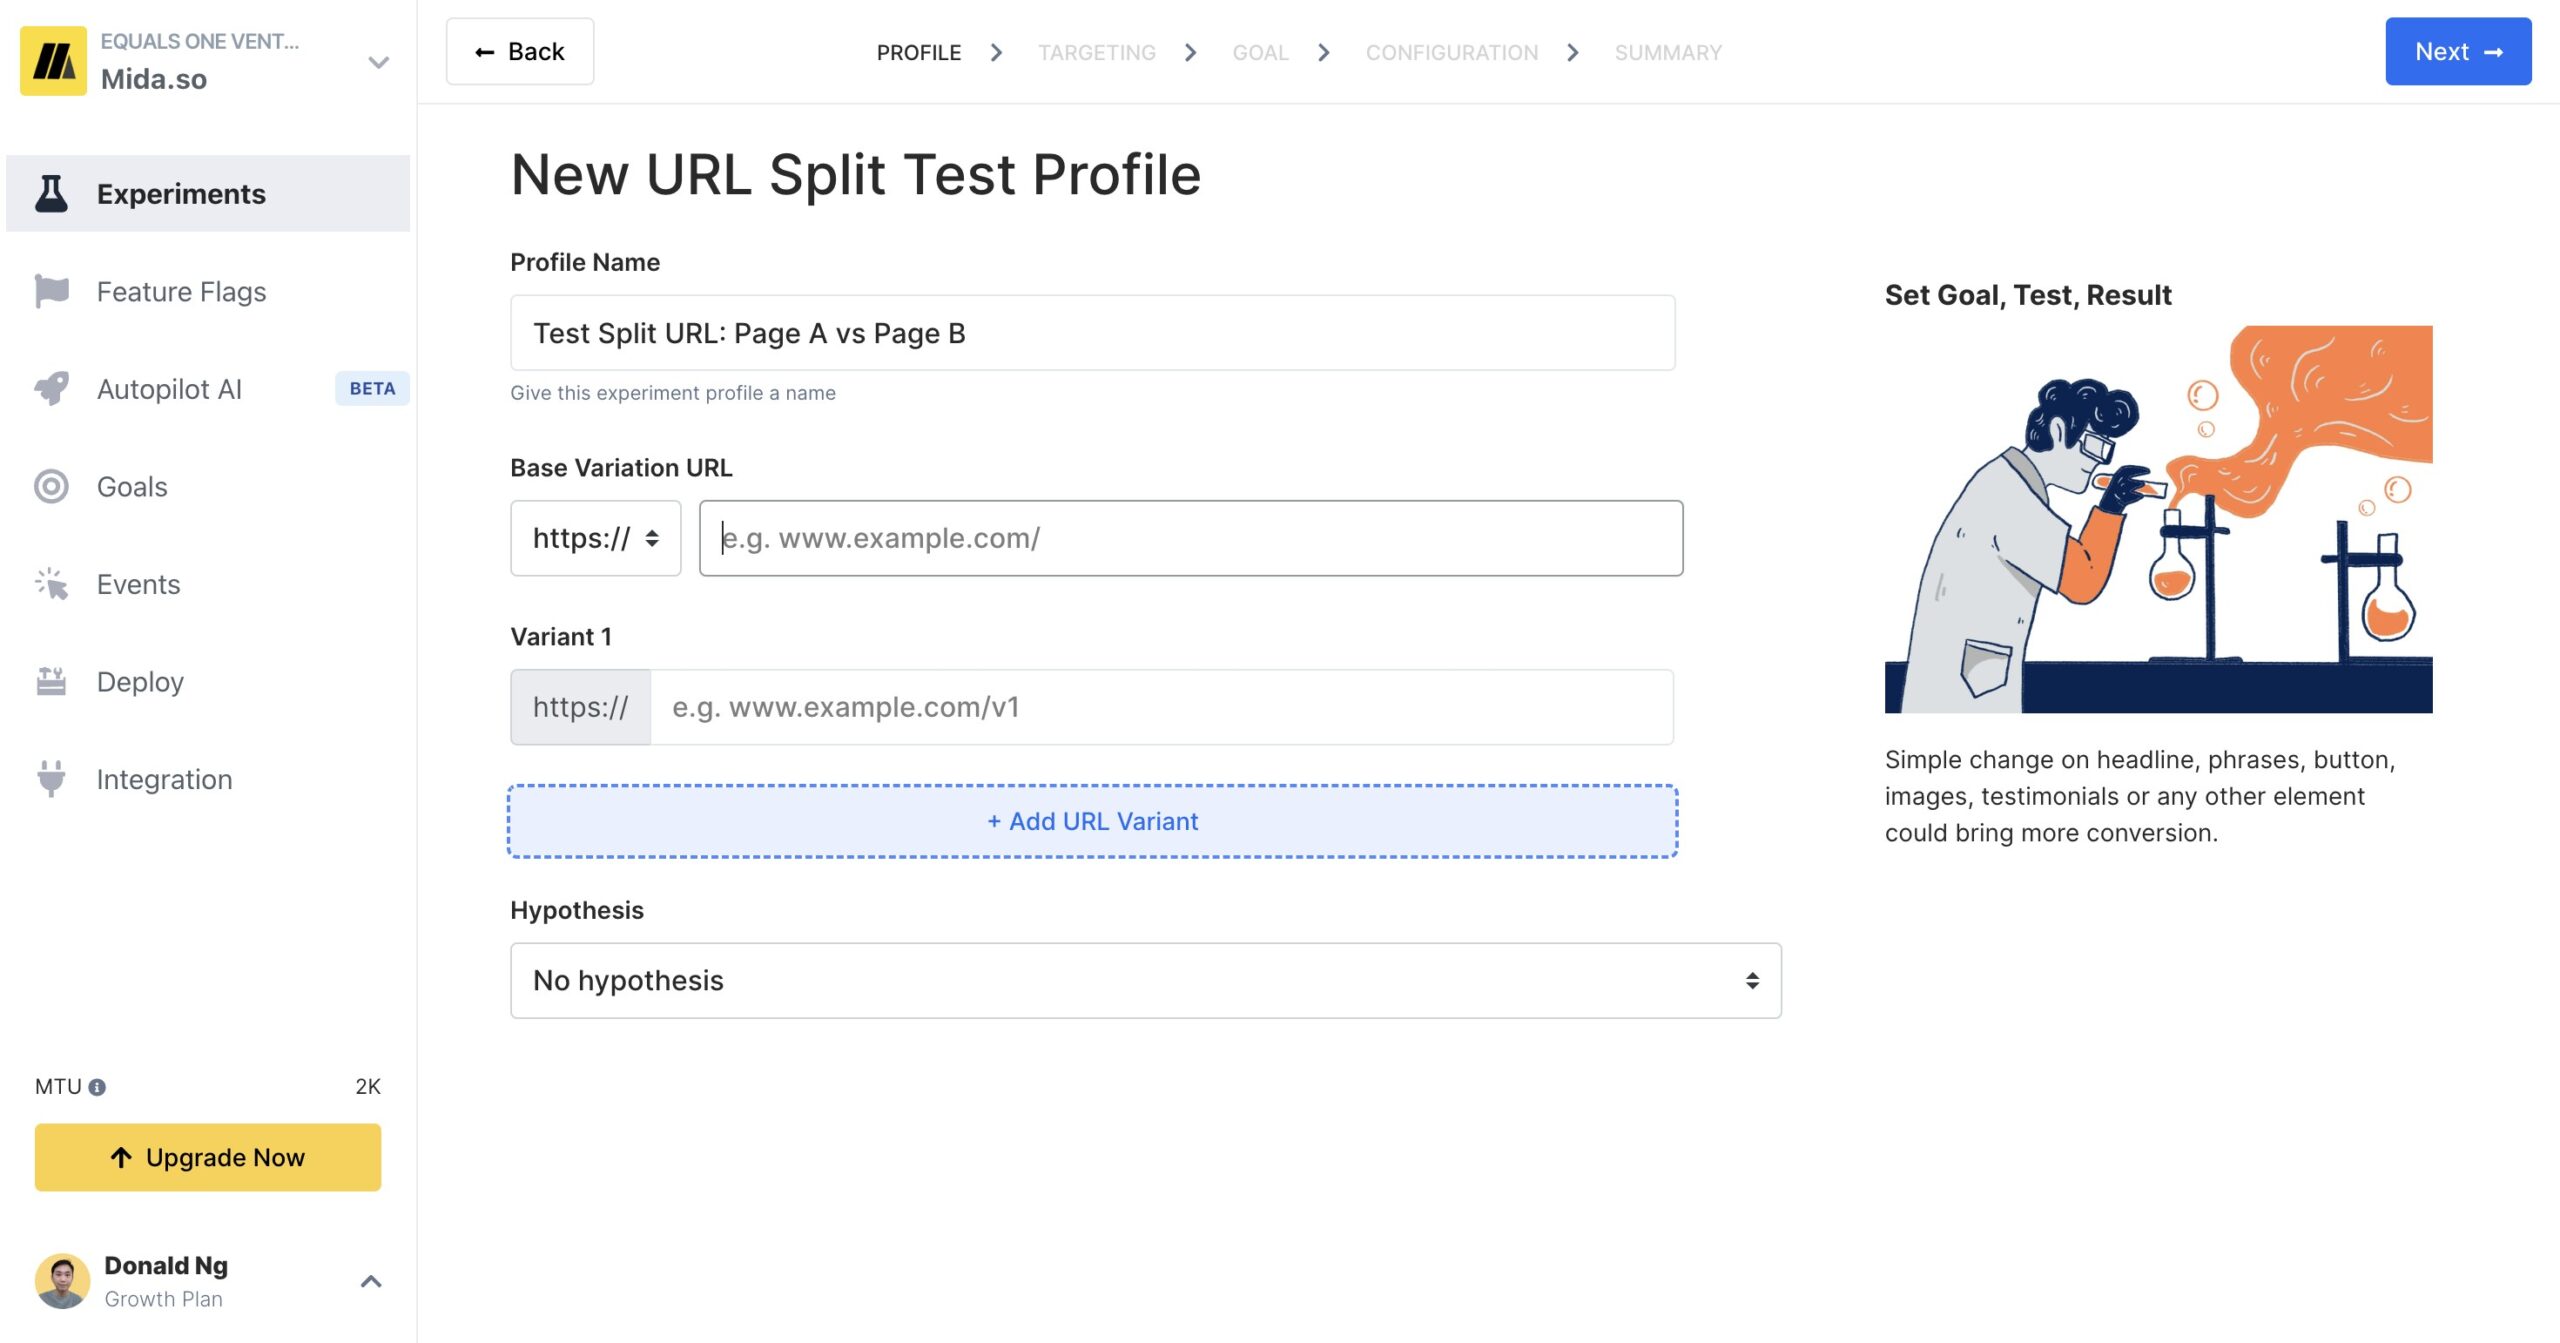Viewport: 2560px width, 1343px height.
Task: Open the https:// protocol dropdown
Action: tap(595, 538)
